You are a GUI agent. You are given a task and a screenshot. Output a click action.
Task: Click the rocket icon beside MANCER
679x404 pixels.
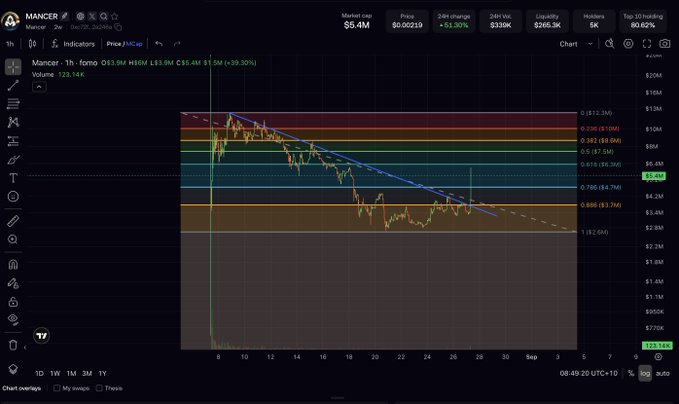[65, 16]
